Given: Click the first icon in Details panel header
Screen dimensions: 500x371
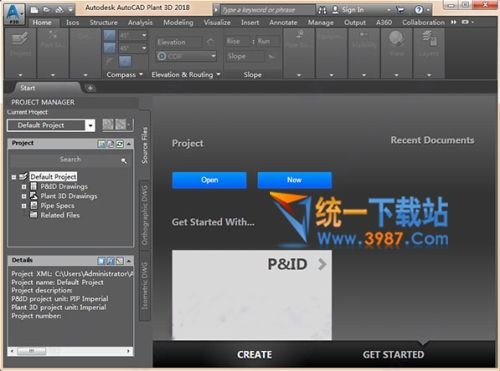Looking at the screenshot, I should pos(101,261).
